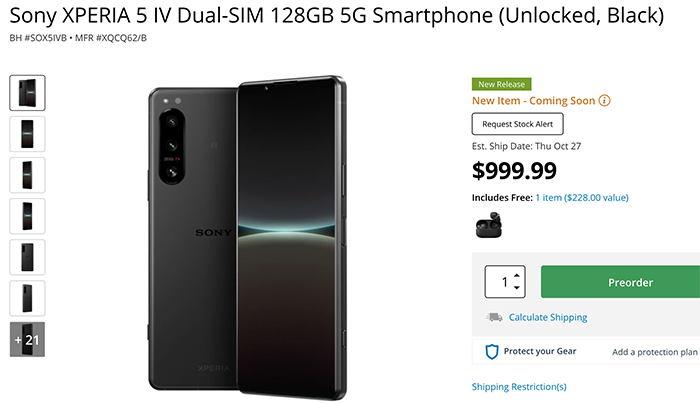Screen dimensions: 700x403
Task: Click the green Preorder button
Action: click(621, 282)
